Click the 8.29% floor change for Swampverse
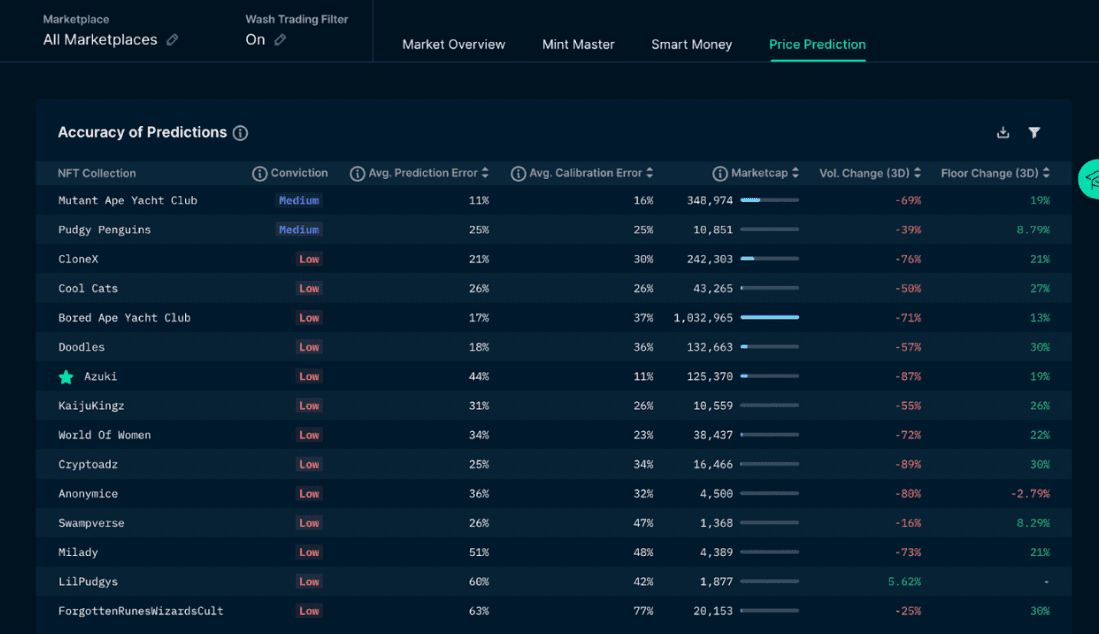The image size is (1099, 634). [x=1033, y=523]
